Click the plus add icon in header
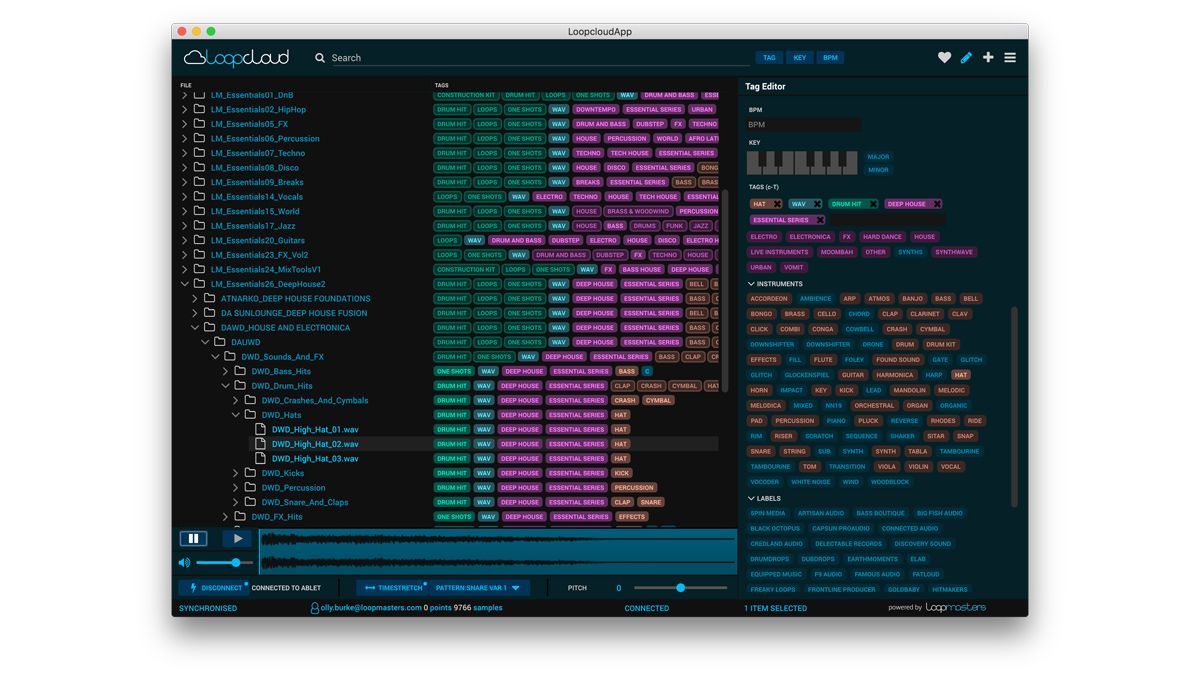 (x=988, y=58)
